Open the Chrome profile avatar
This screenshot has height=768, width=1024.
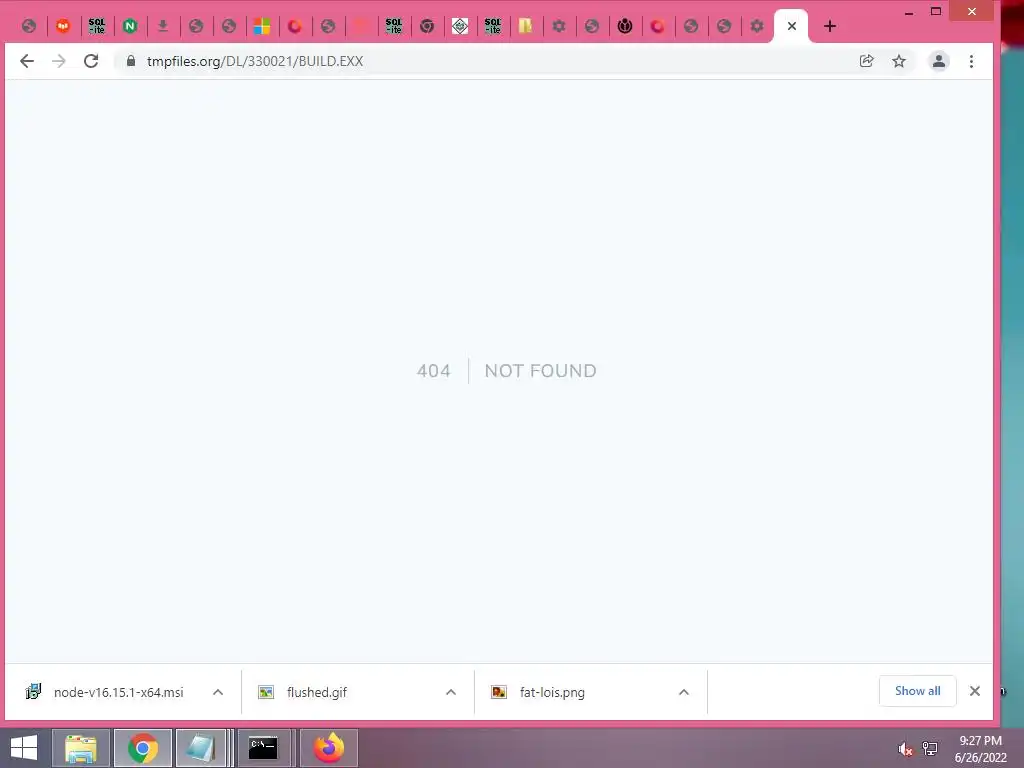coord(938,61)
